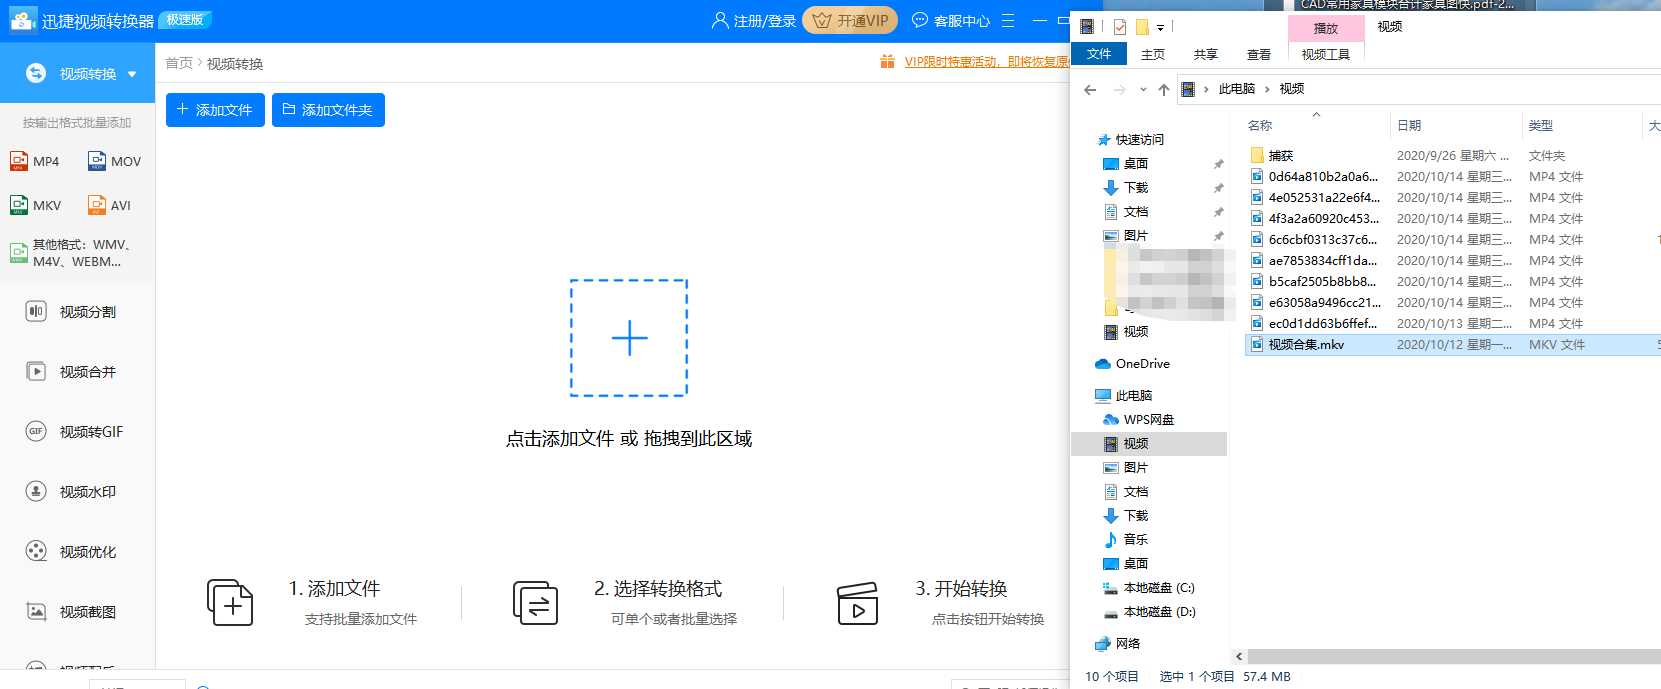1661x689 pixels.
Task: Select file 0d64a810b2a0a6...
Action: click(1323, 177)
